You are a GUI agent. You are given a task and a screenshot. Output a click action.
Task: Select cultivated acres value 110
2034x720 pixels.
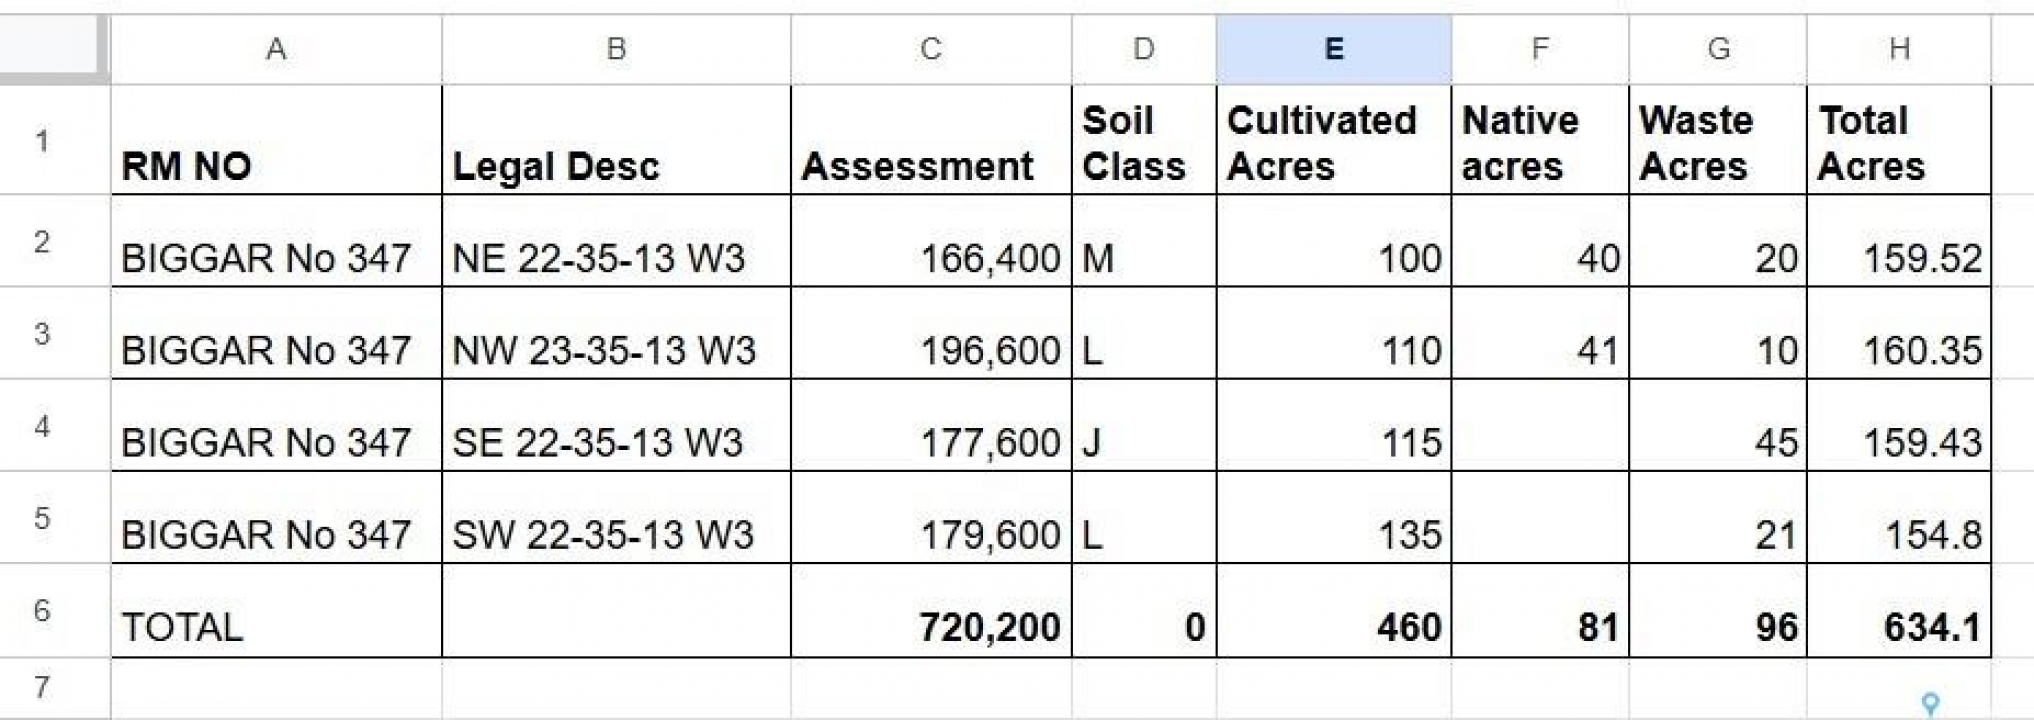click(x=1334, y=333)
